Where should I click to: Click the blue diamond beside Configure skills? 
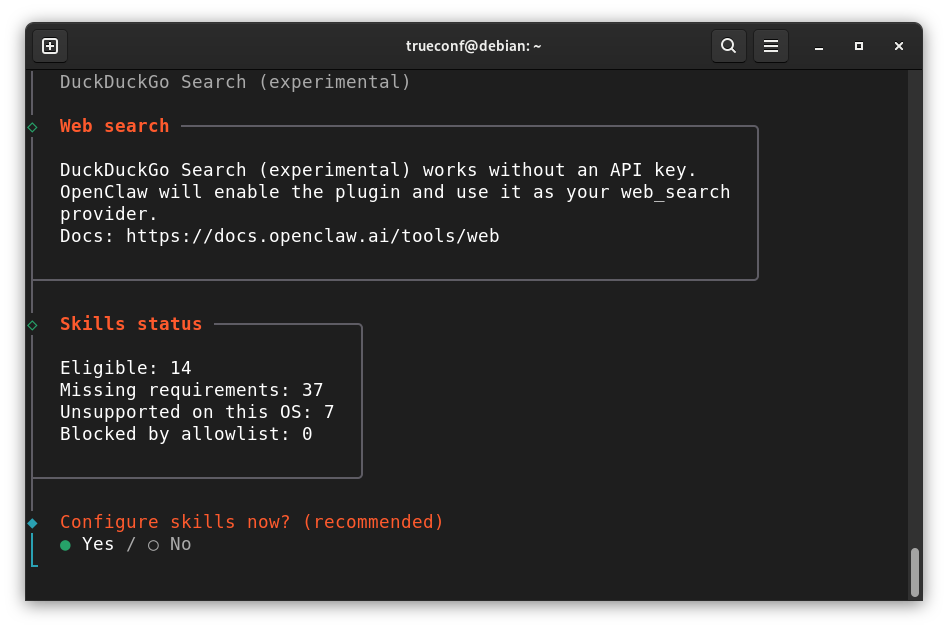click(x=33, y=523)
